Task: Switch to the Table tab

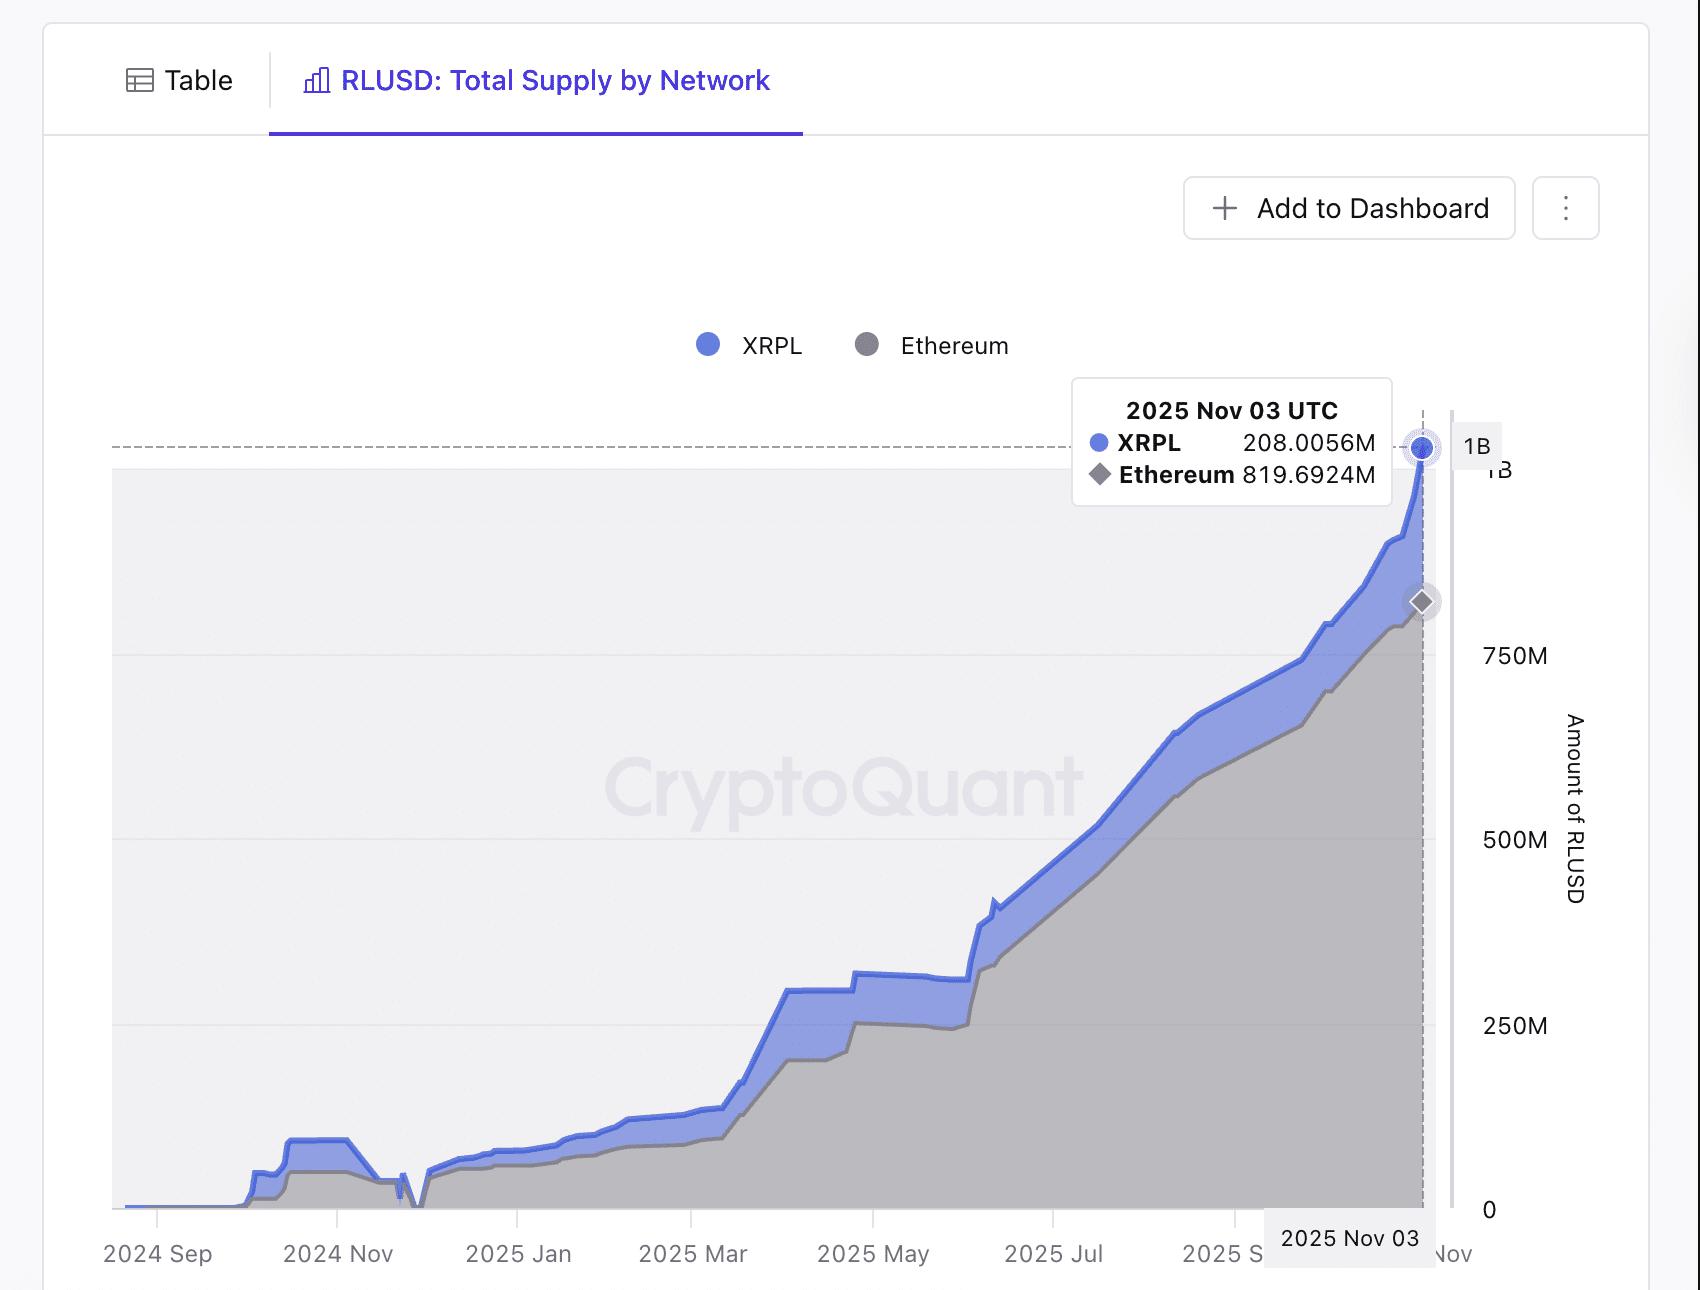Action: point(180,79)
